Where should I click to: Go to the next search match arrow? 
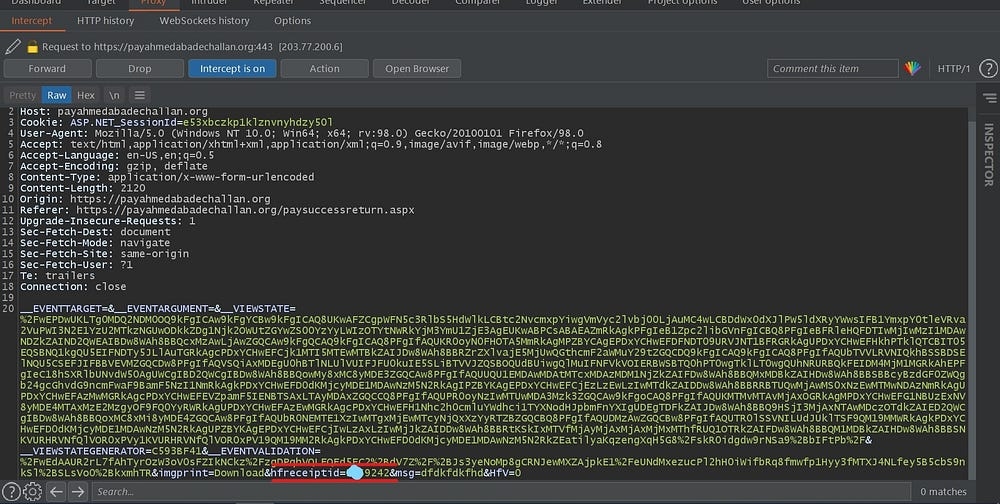coord(78,491)
